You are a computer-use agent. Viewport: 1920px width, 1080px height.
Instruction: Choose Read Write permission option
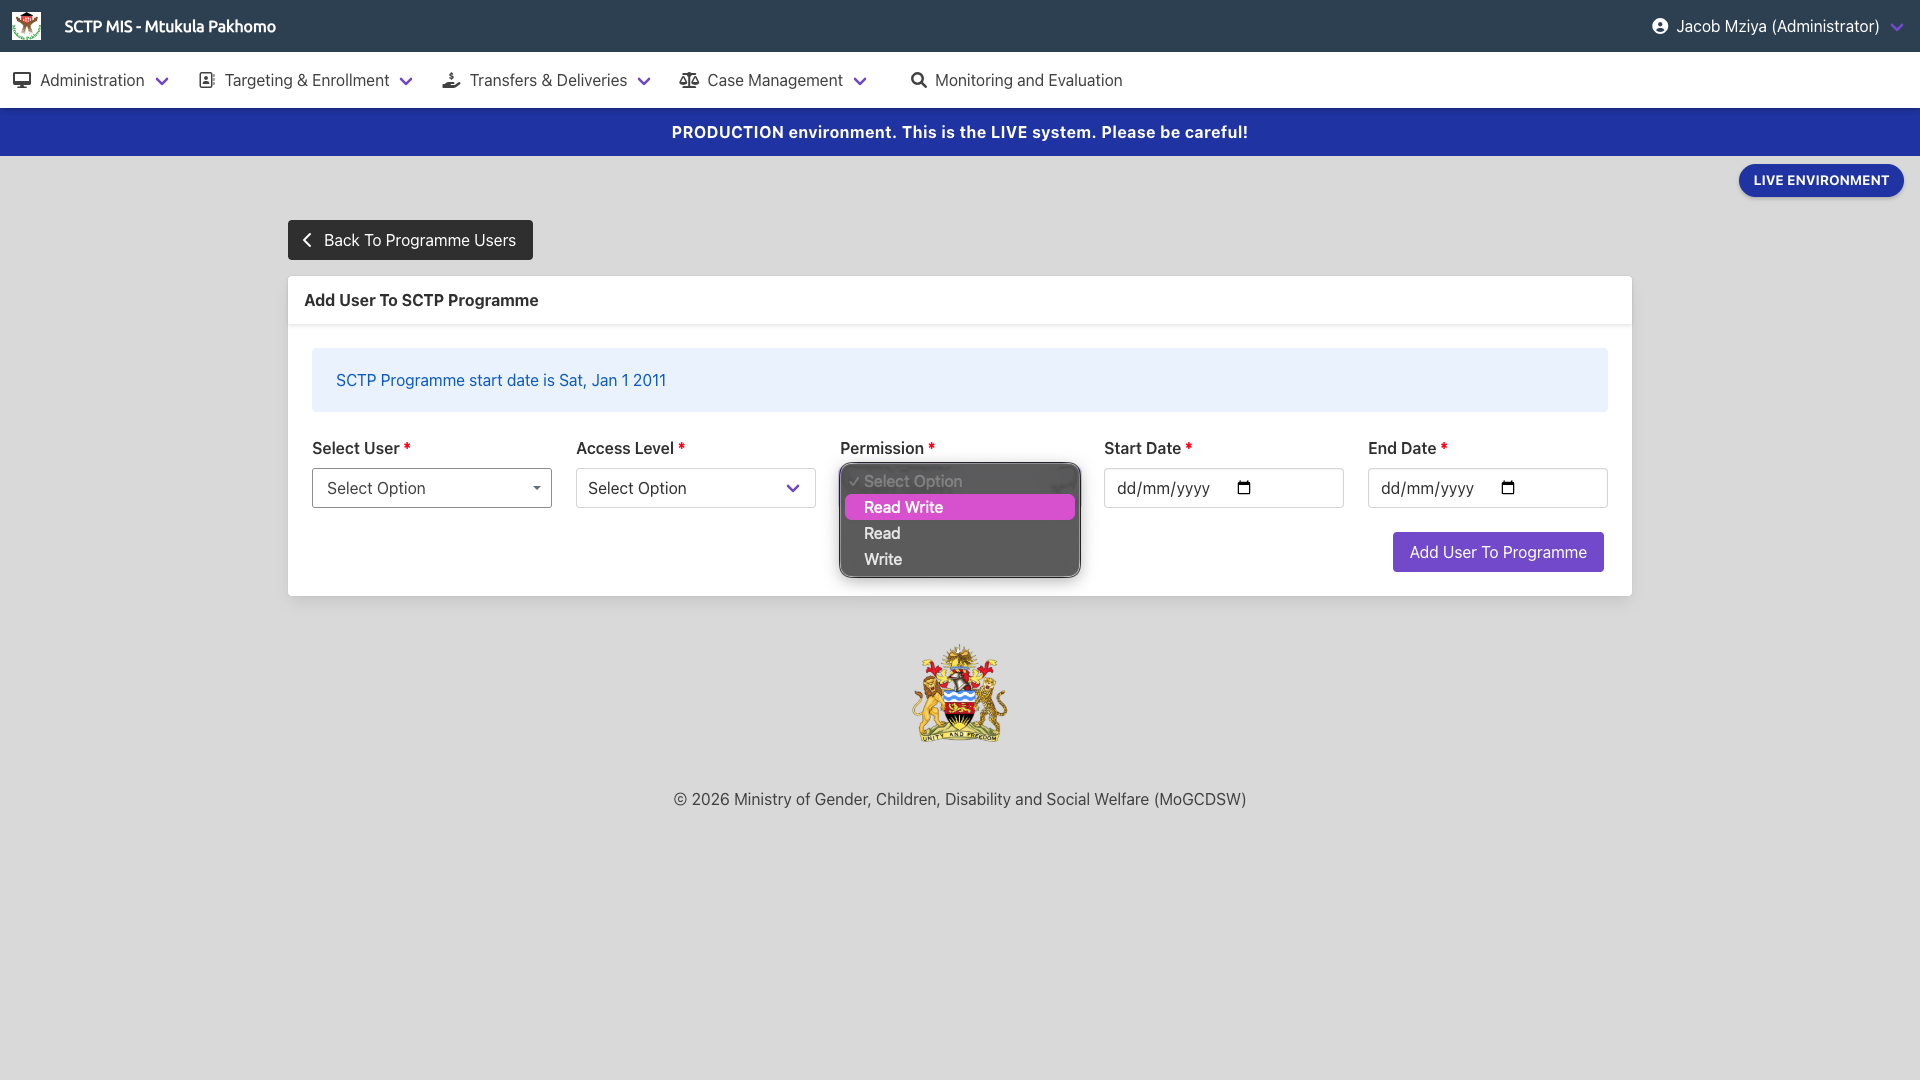(960, 507)
